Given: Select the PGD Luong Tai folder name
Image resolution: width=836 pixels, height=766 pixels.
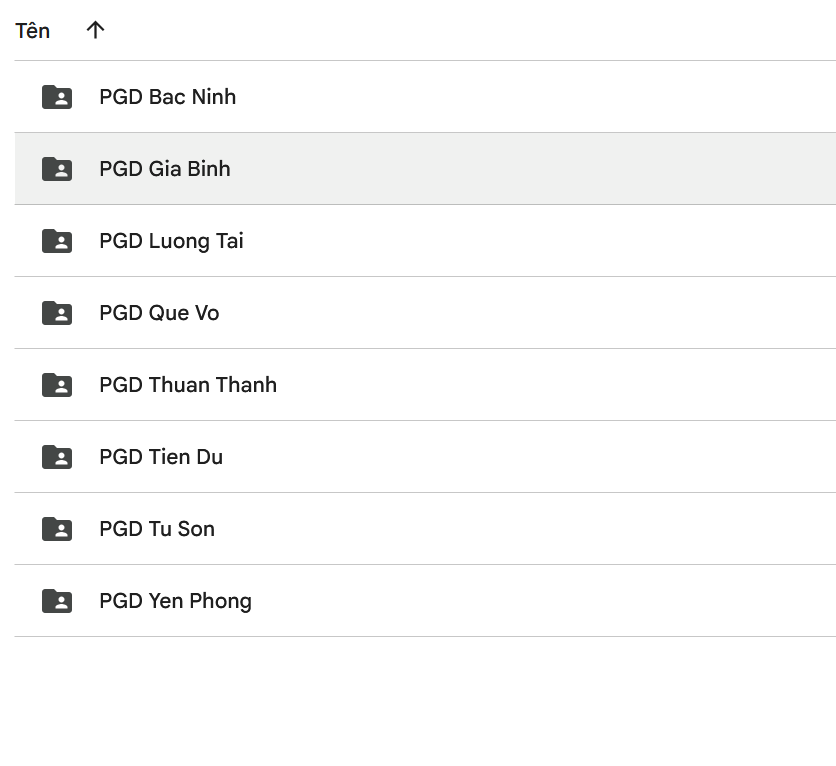Looking at the screenshot, I should pos(171,241).
